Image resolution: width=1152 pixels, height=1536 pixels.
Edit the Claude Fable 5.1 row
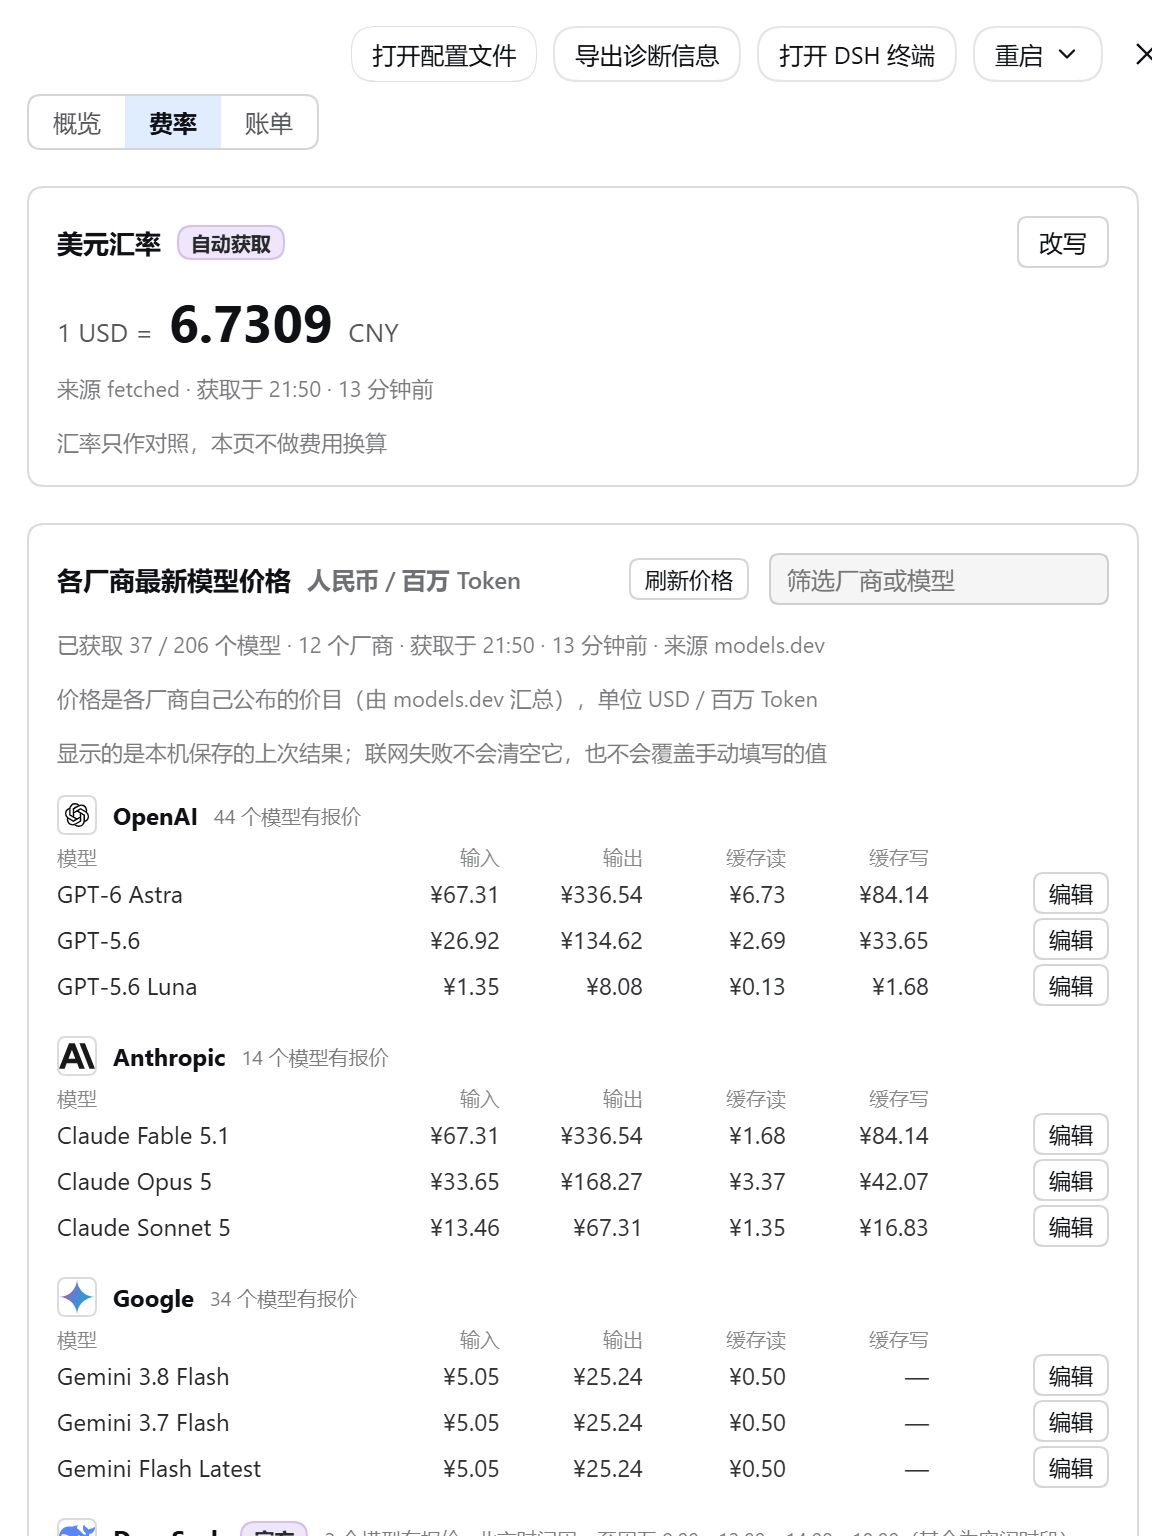click(1070, 1135)
